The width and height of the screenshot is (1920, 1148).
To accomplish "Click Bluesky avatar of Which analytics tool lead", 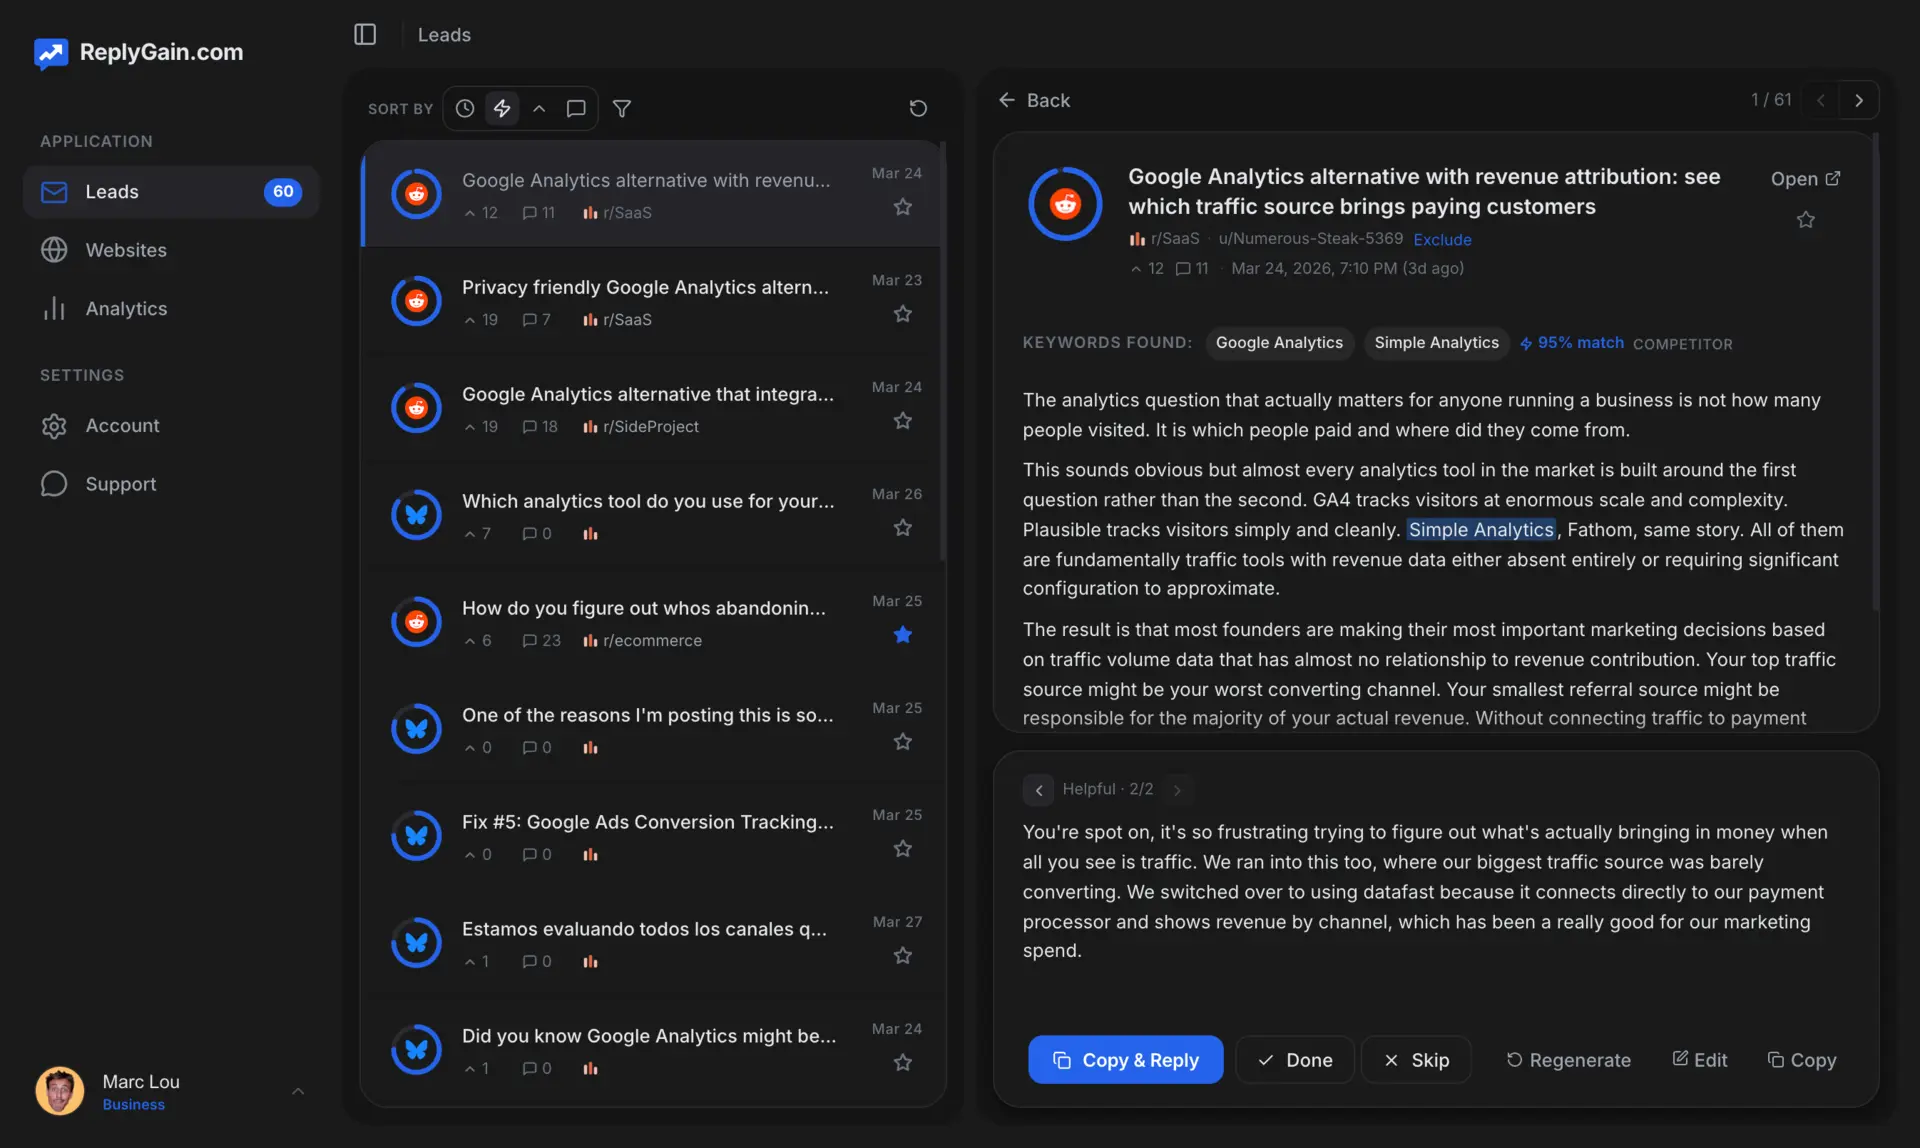I will pyautogui.click(x=416, y=515).
